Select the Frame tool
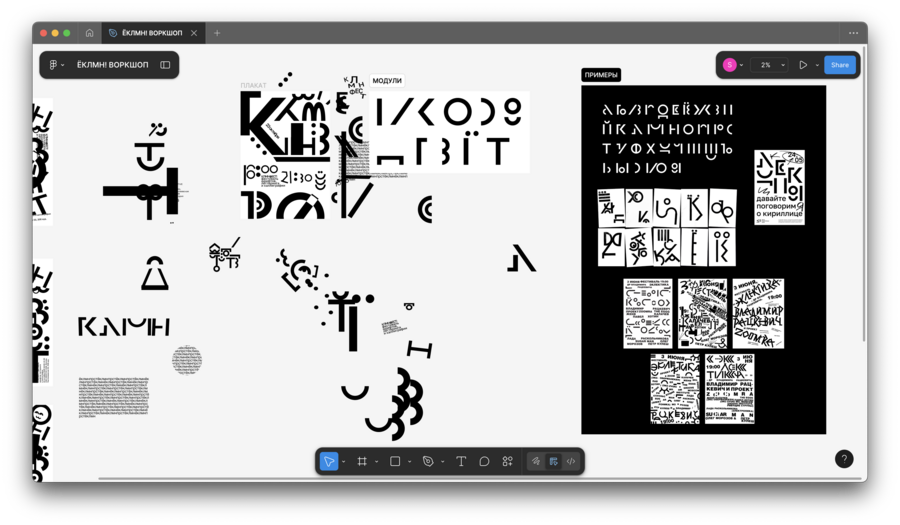Viewport: 900px width, 525px height. pos(362,461)
